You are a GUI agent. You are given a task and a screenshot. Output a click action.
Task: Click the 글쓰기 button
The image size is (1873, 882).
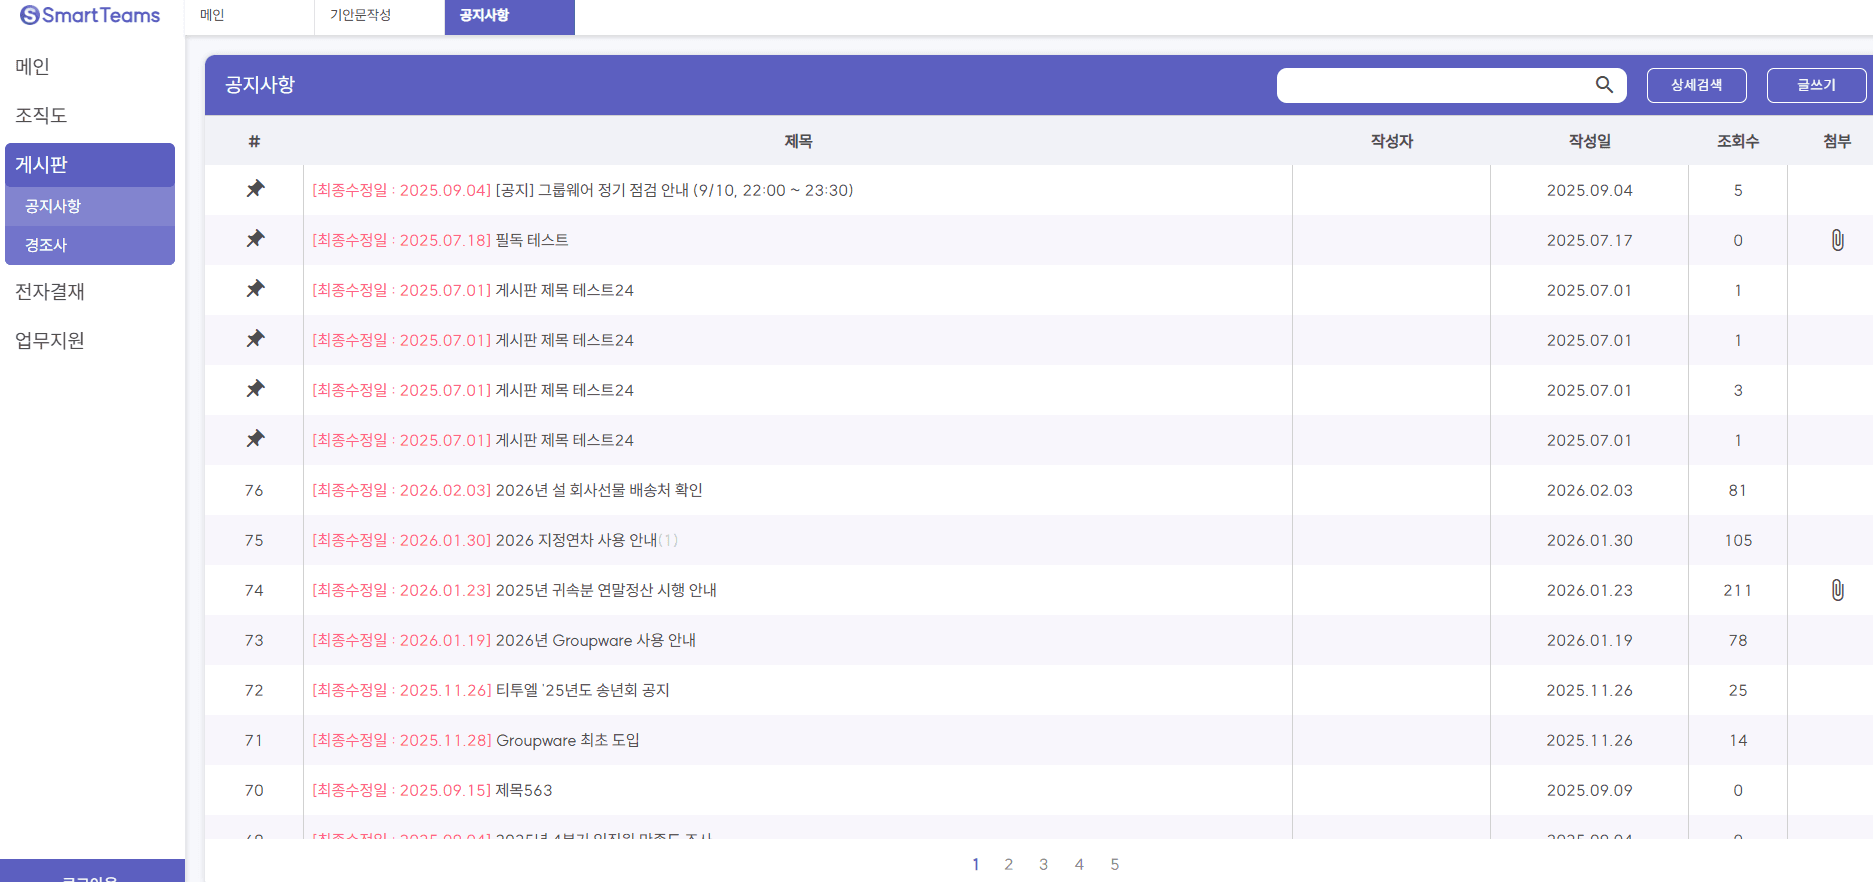(1816, 85)
